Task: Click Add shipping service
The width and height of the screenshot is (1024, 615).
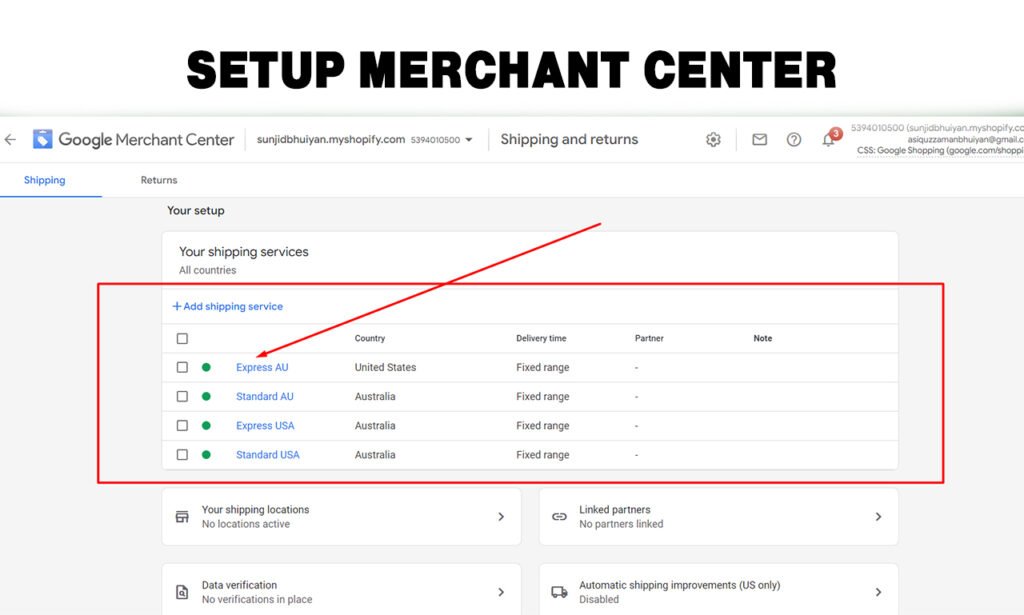Action: pyautogui.click(x=227, y=306)
